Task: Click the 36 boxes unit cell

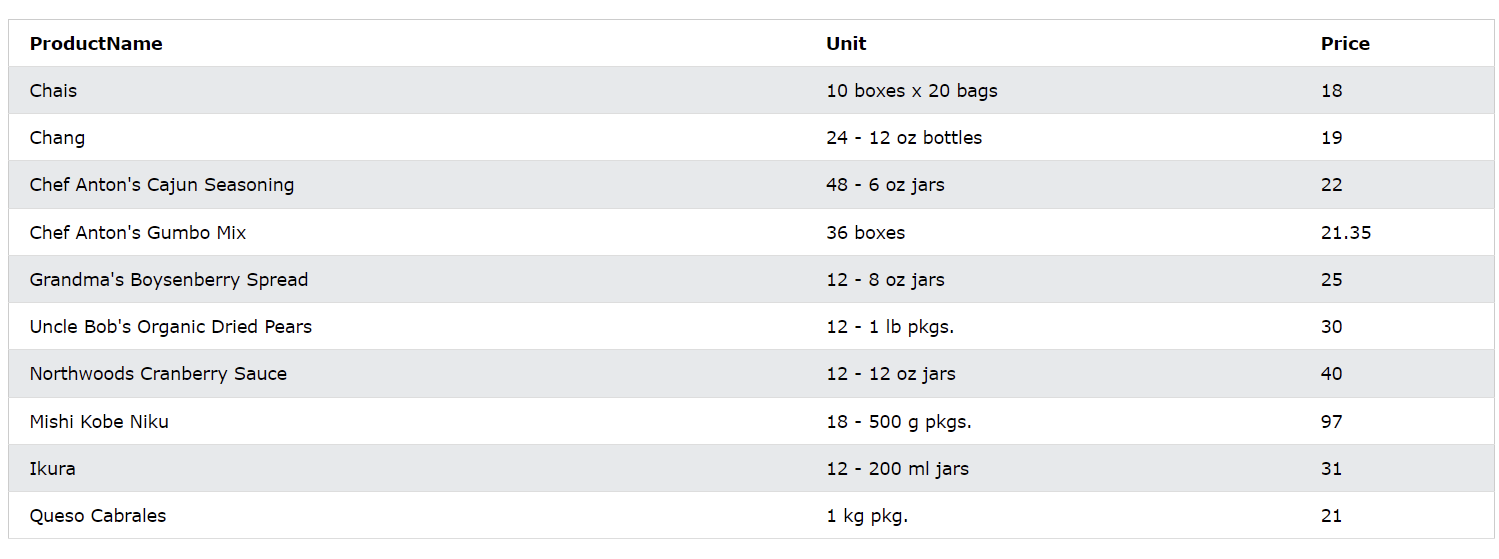Action: click(x=866, y=233)
